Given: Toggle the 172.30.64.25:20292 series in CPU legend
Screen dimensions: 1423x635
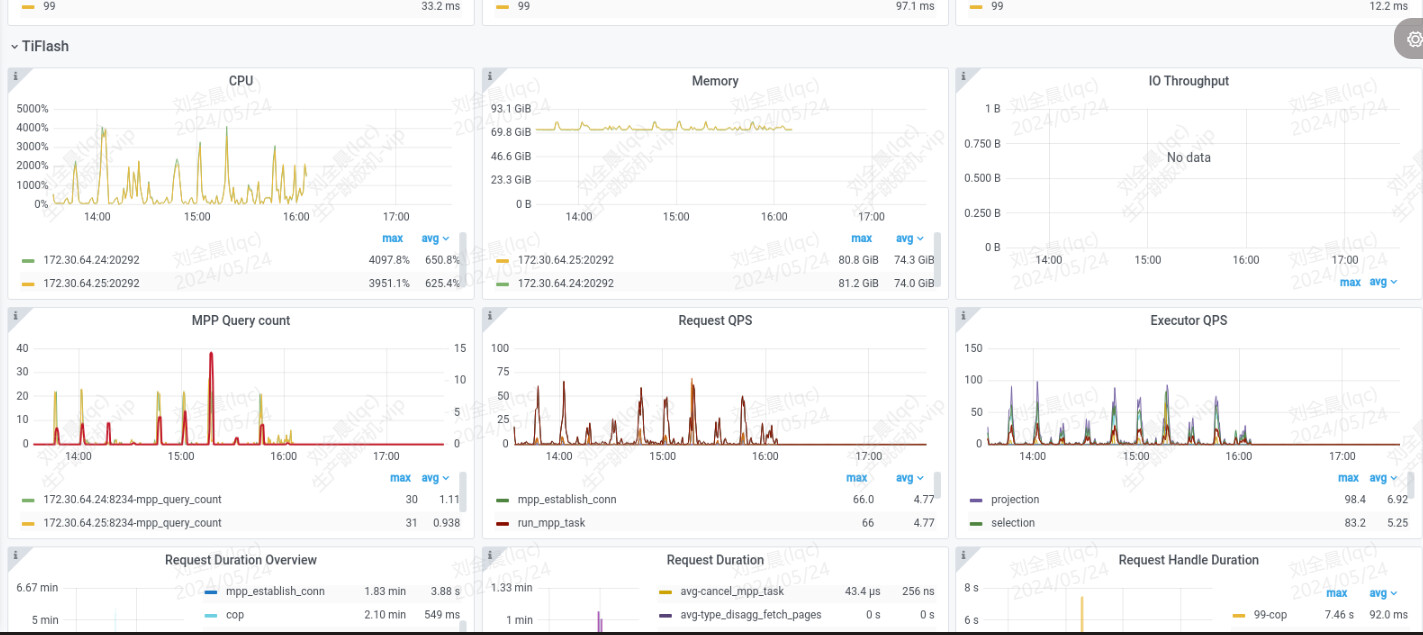Looking at the screenshot, I should 91,283.
